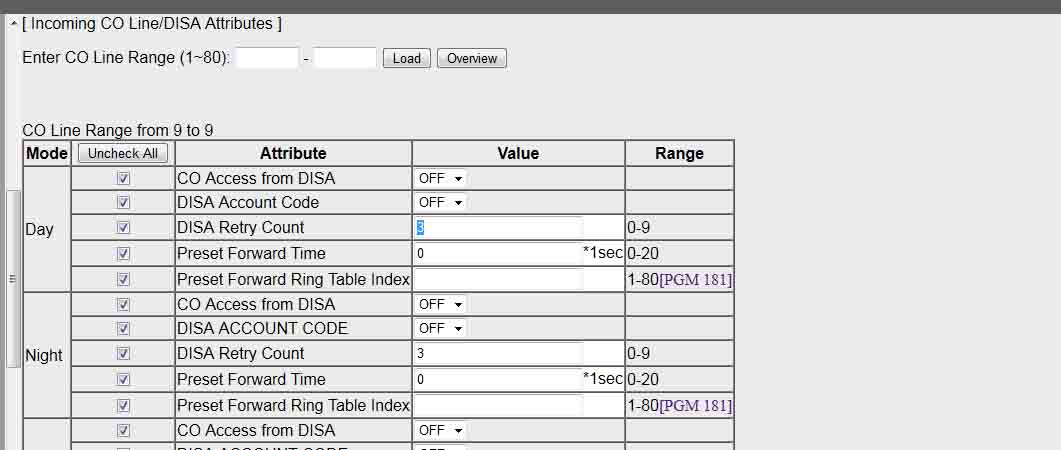Toggle Day DISA Retry Count checkbox
The width and height of the screenshot is (1061, 450).
click(x=123, y=227)
